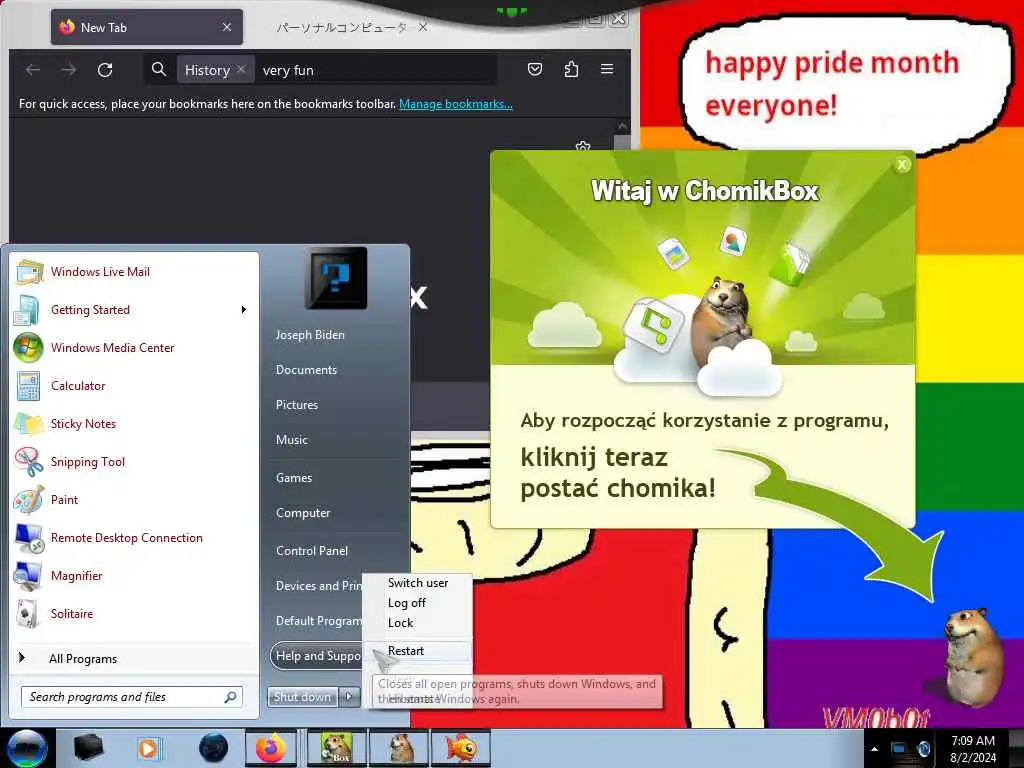
Task: Start Remote Desktop Connection
Action: [127, 537]
